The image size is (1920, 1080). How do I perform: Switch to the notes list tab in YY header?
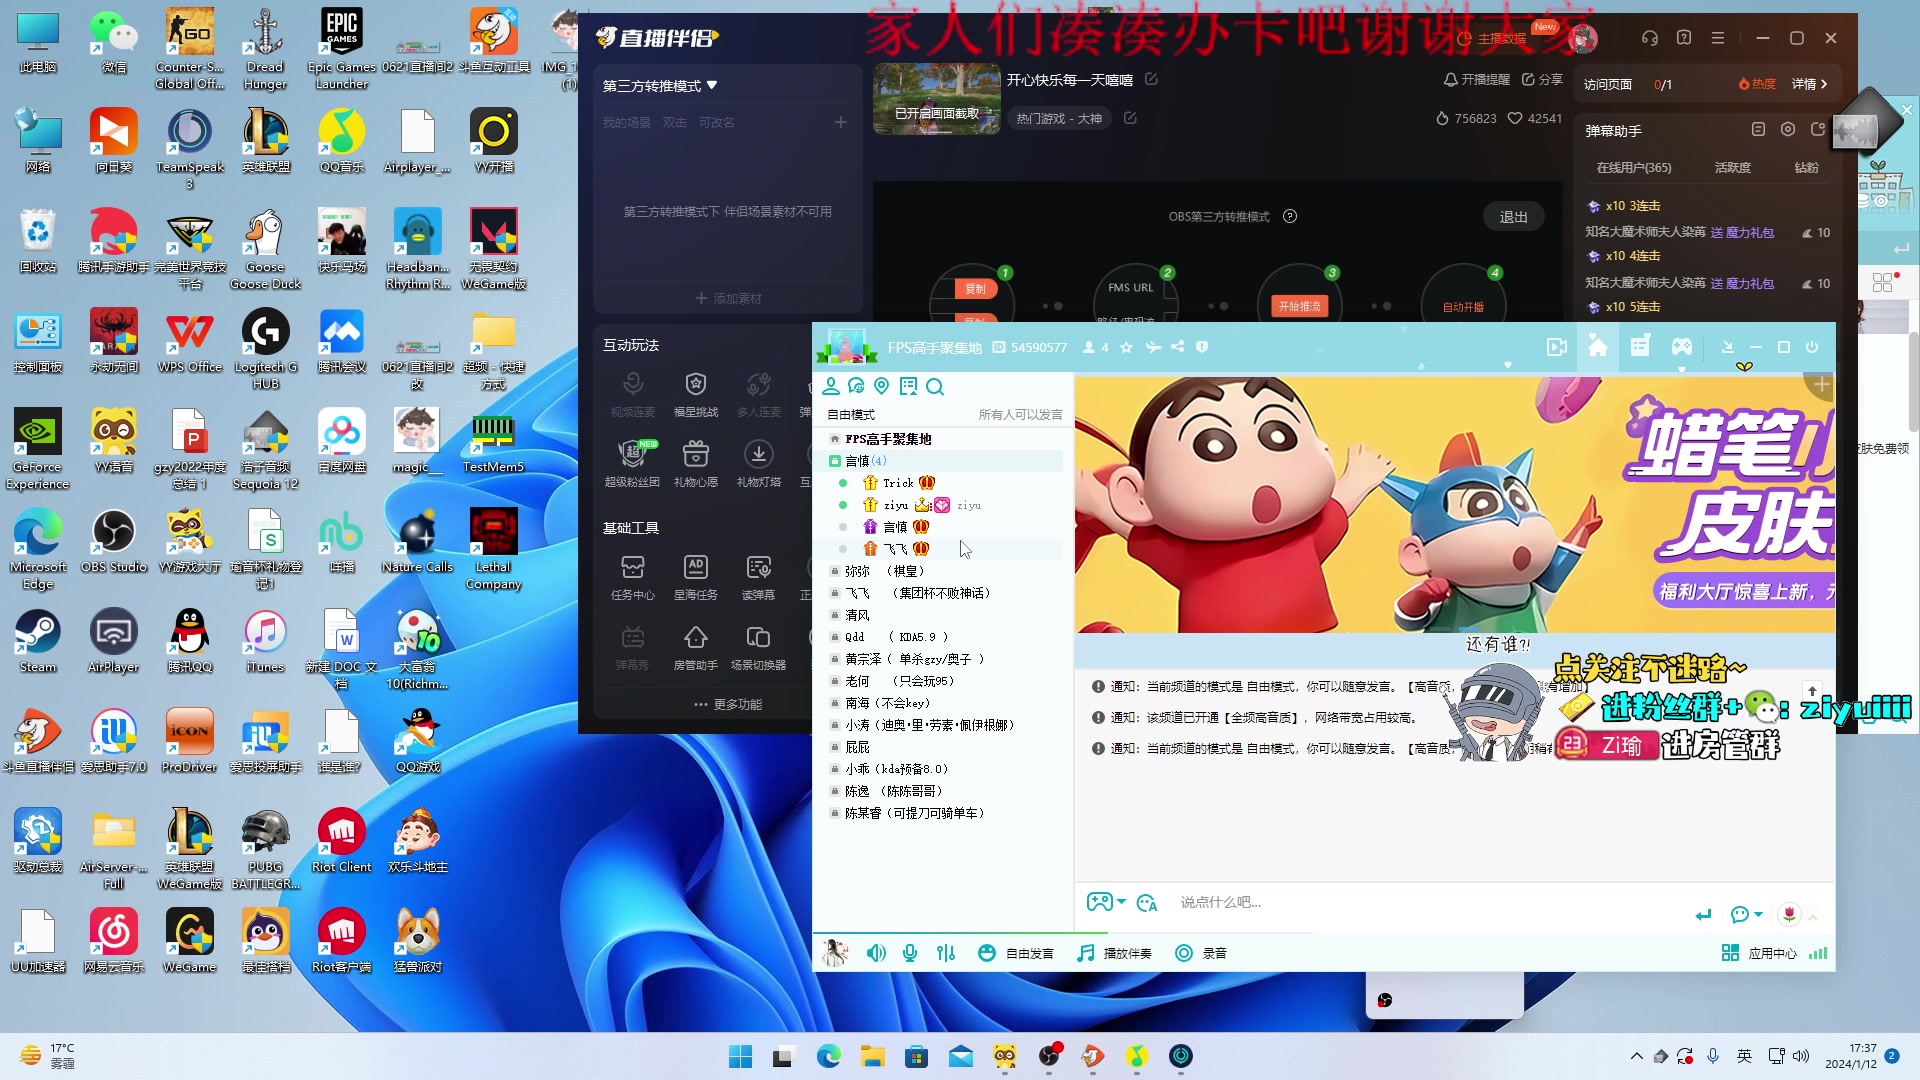pos(1640,347)
